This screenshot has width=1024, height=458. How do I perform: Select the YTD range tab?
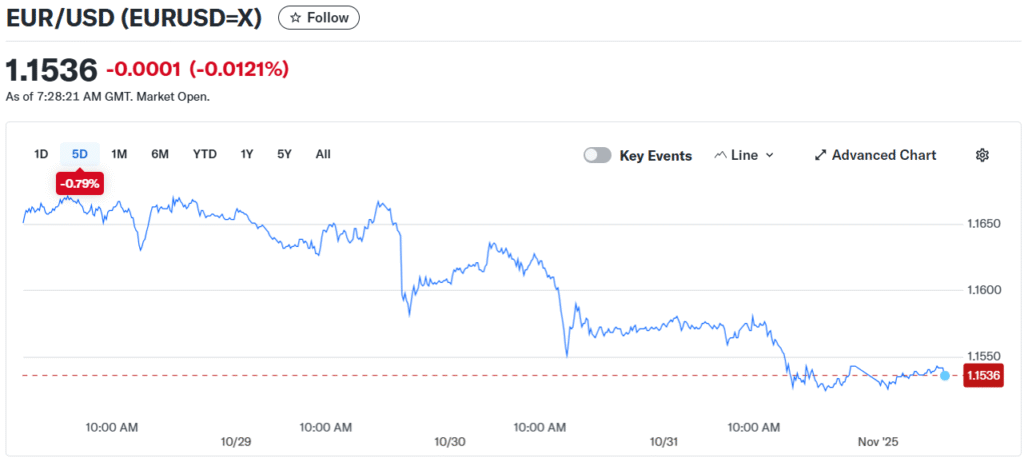[x=205, y=154]
